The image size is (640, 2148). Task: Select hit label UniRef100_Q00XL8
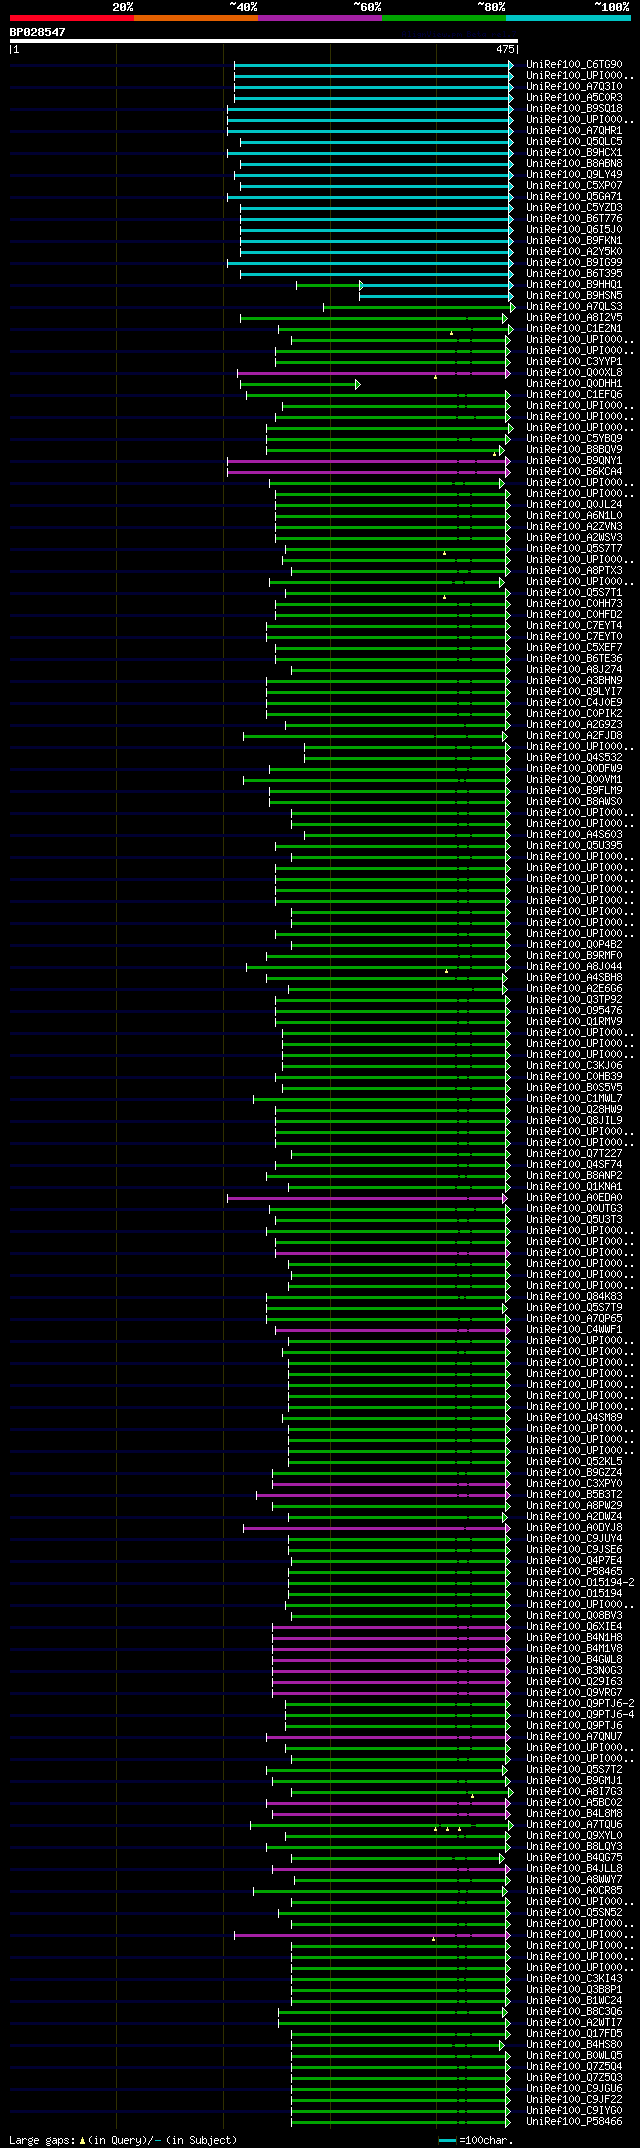574,373
